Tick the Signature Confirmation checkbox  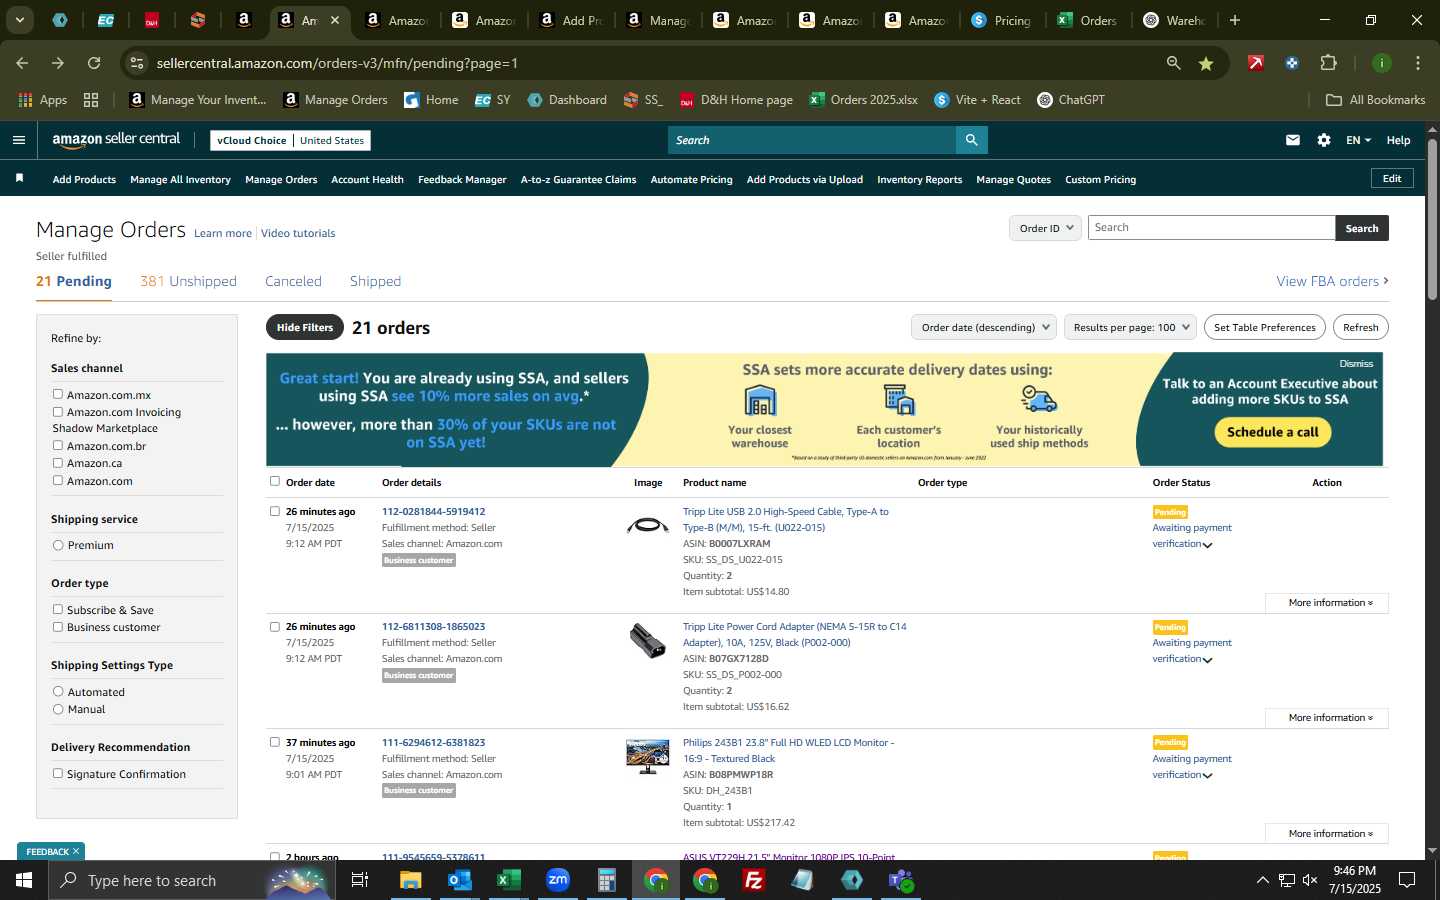click(x=58, y=773)
